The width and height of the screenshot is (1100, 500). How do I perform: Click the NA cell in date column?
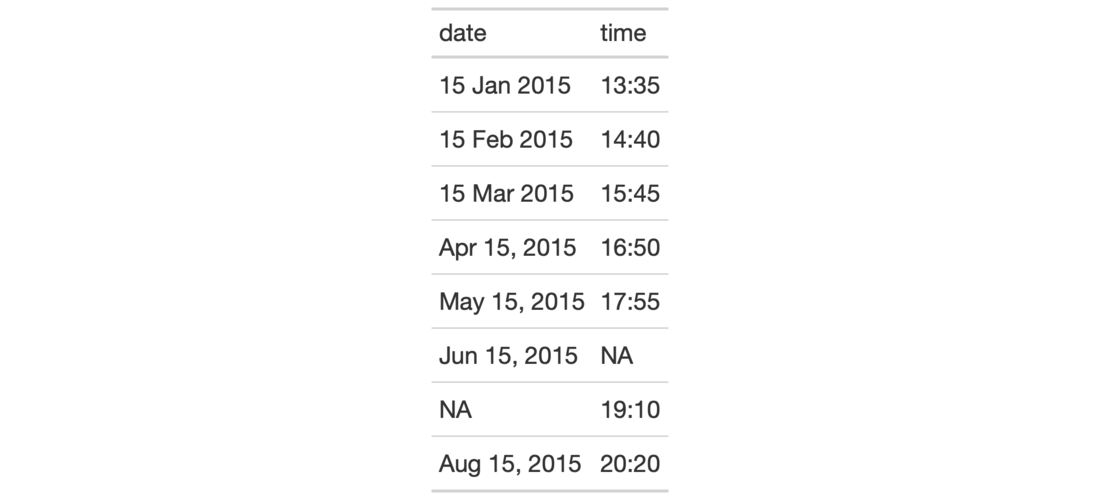pos(455,409)
